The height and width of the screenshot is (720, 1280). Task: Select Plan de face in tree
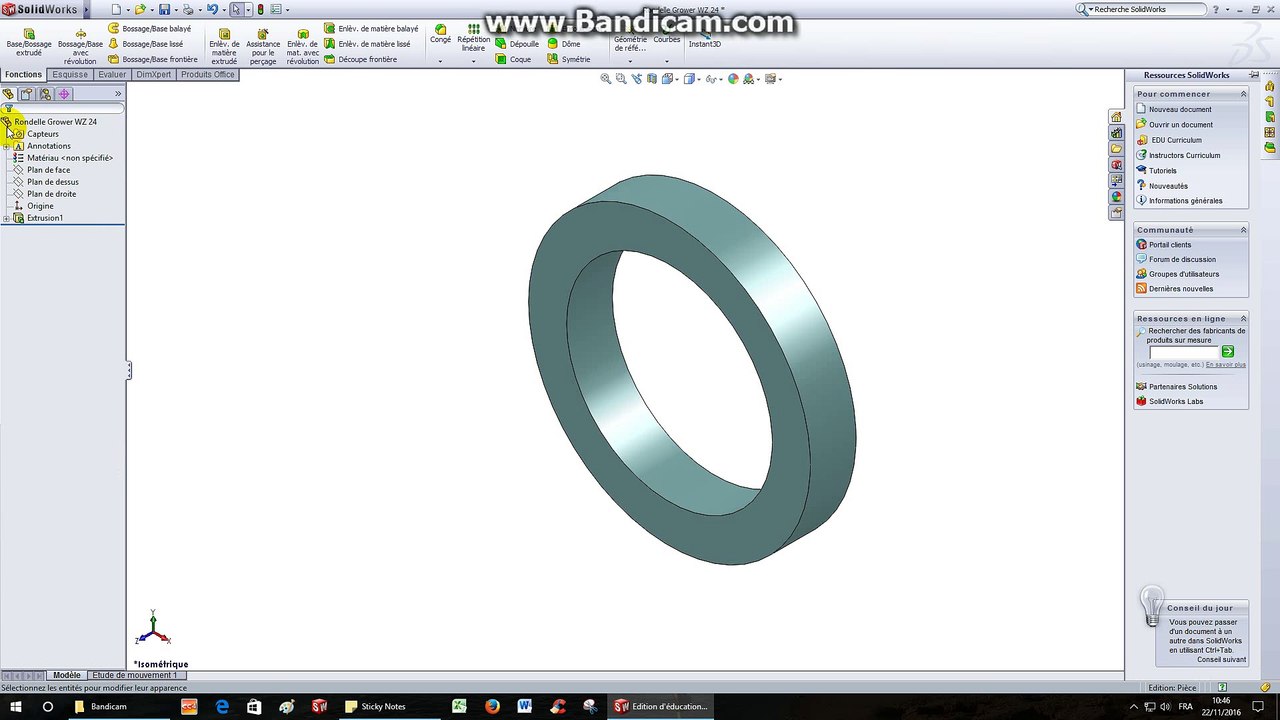[48, 170]
